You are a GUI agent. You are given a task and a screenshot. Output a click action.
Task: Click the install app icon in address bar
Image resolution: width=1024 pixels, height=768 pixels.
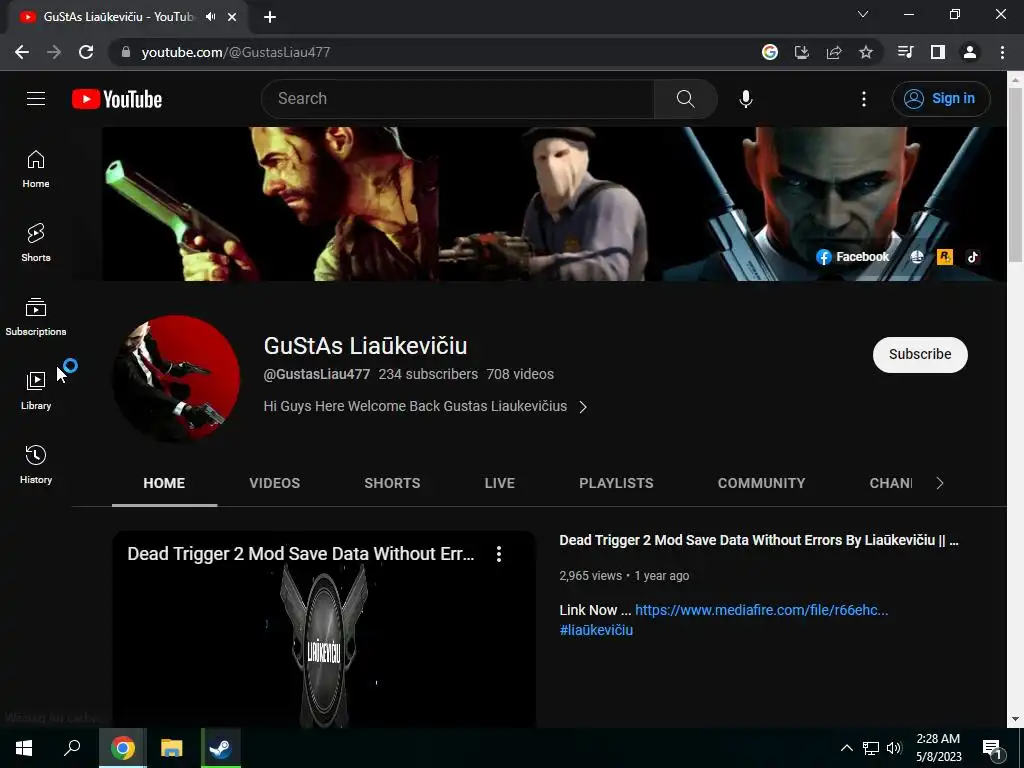[802, 52]
